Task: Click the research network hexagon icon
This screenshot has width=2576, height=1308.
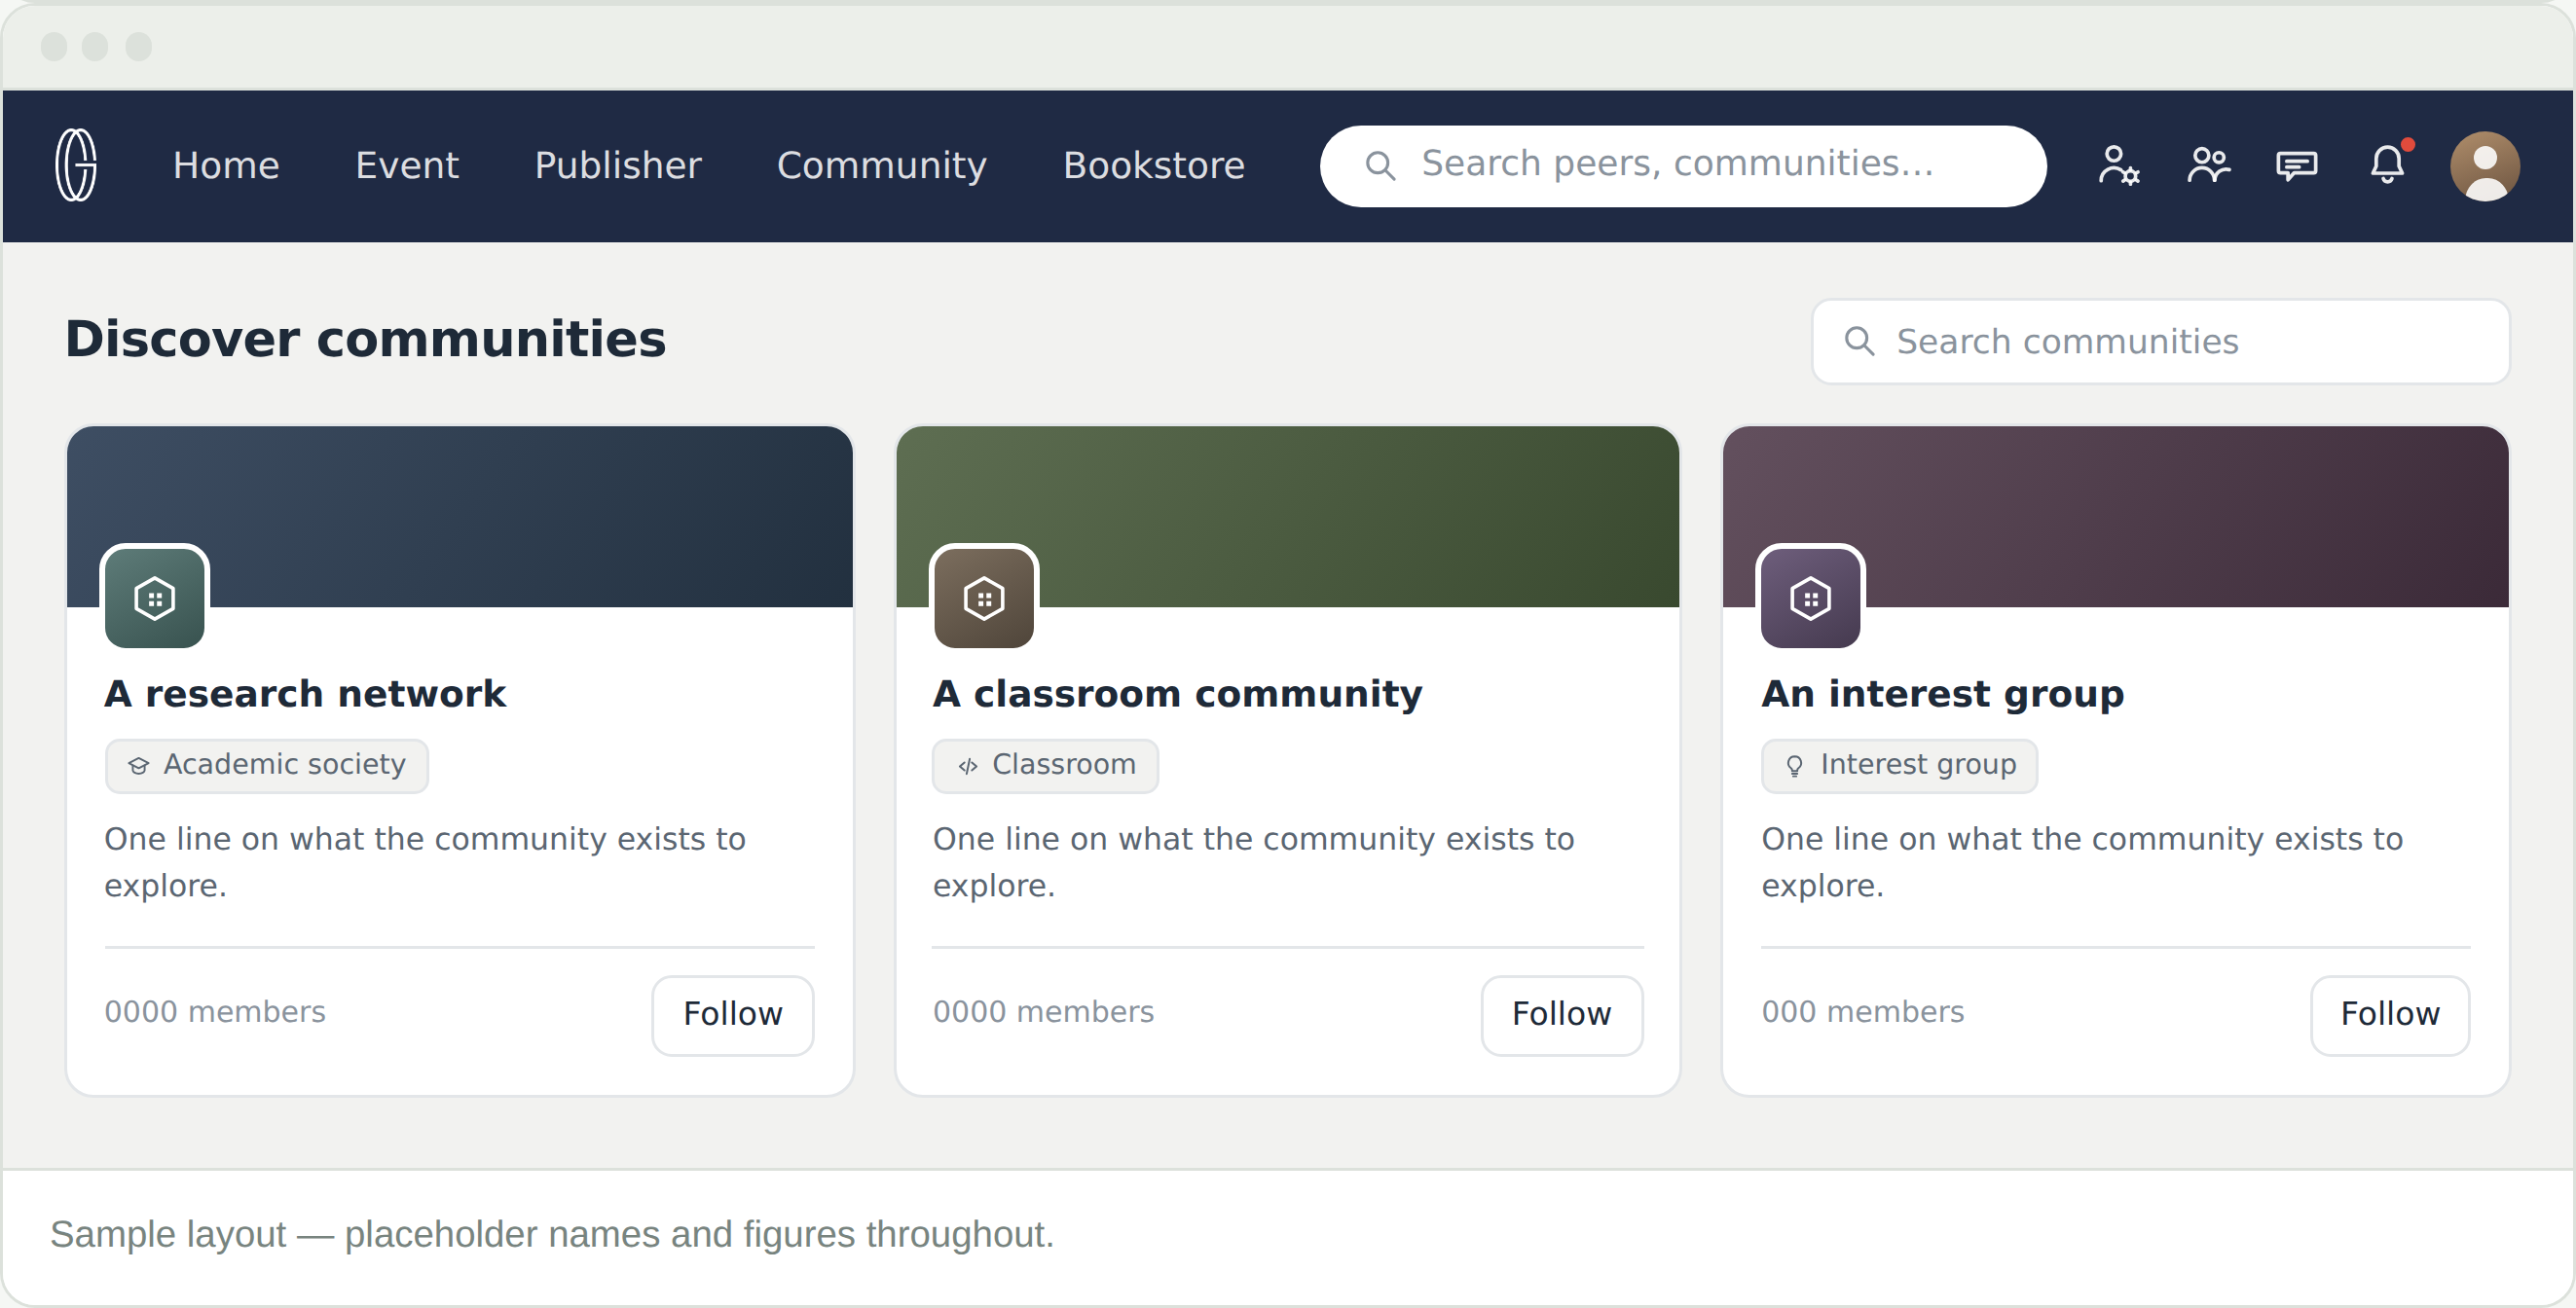Action: click(x=155, y=598)
